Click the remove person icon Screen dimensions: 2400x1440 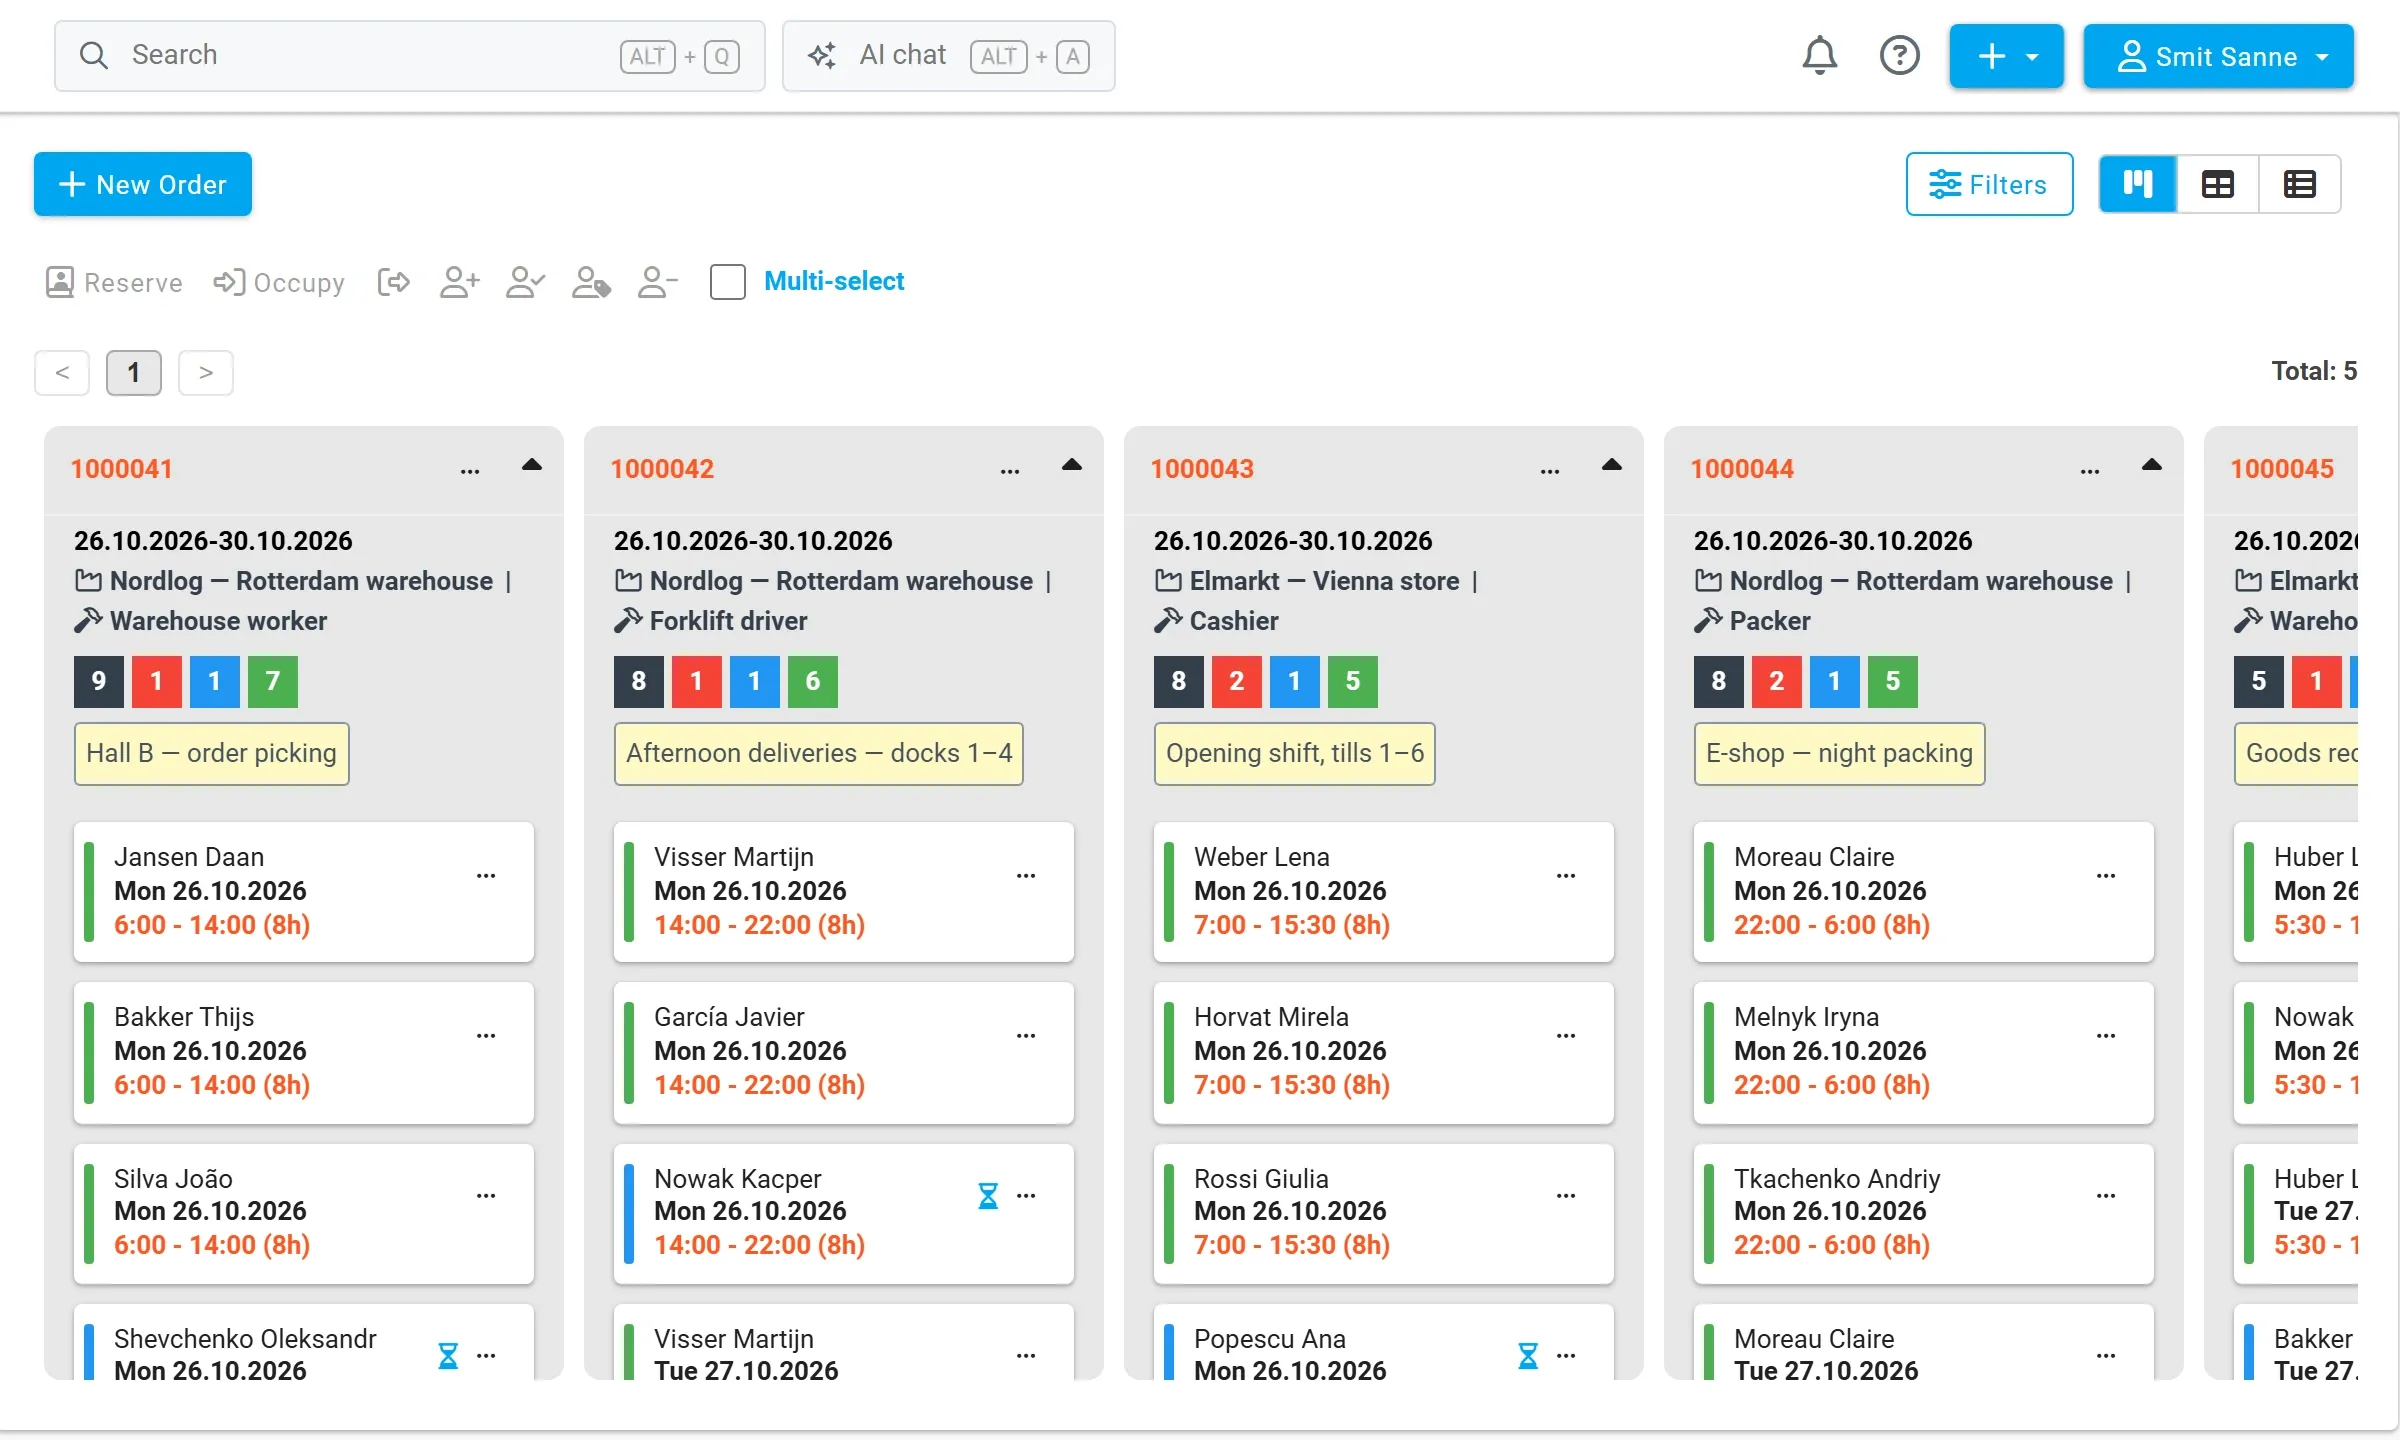657,283
